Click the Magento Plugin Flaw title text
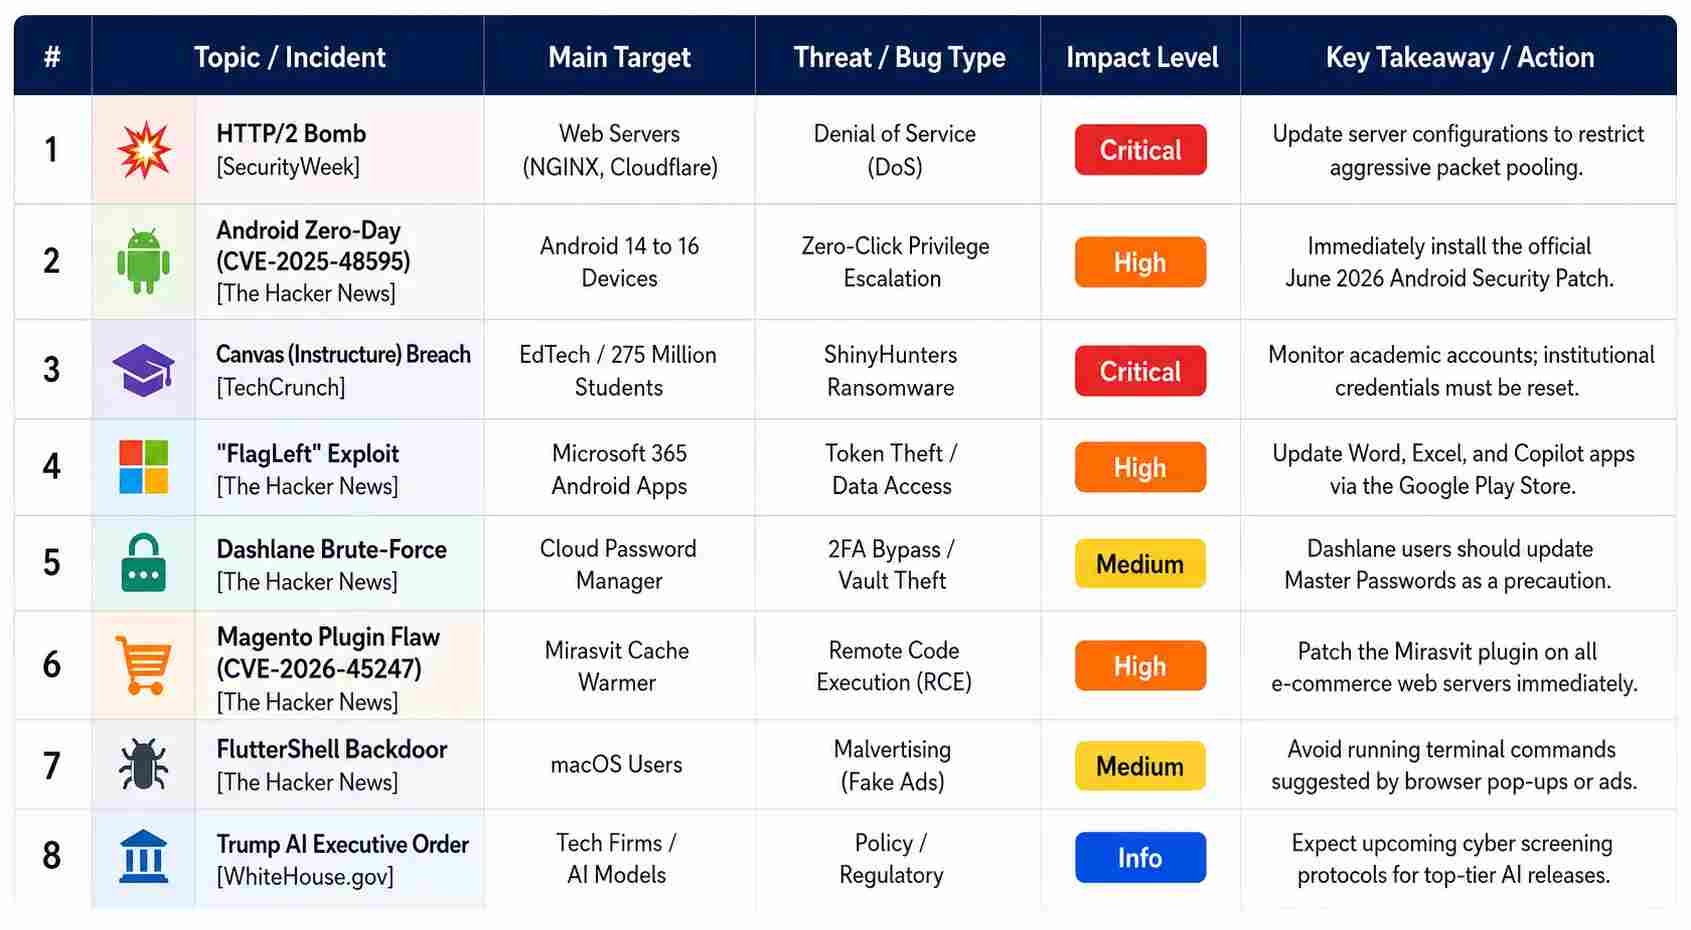 coord(328,637)
